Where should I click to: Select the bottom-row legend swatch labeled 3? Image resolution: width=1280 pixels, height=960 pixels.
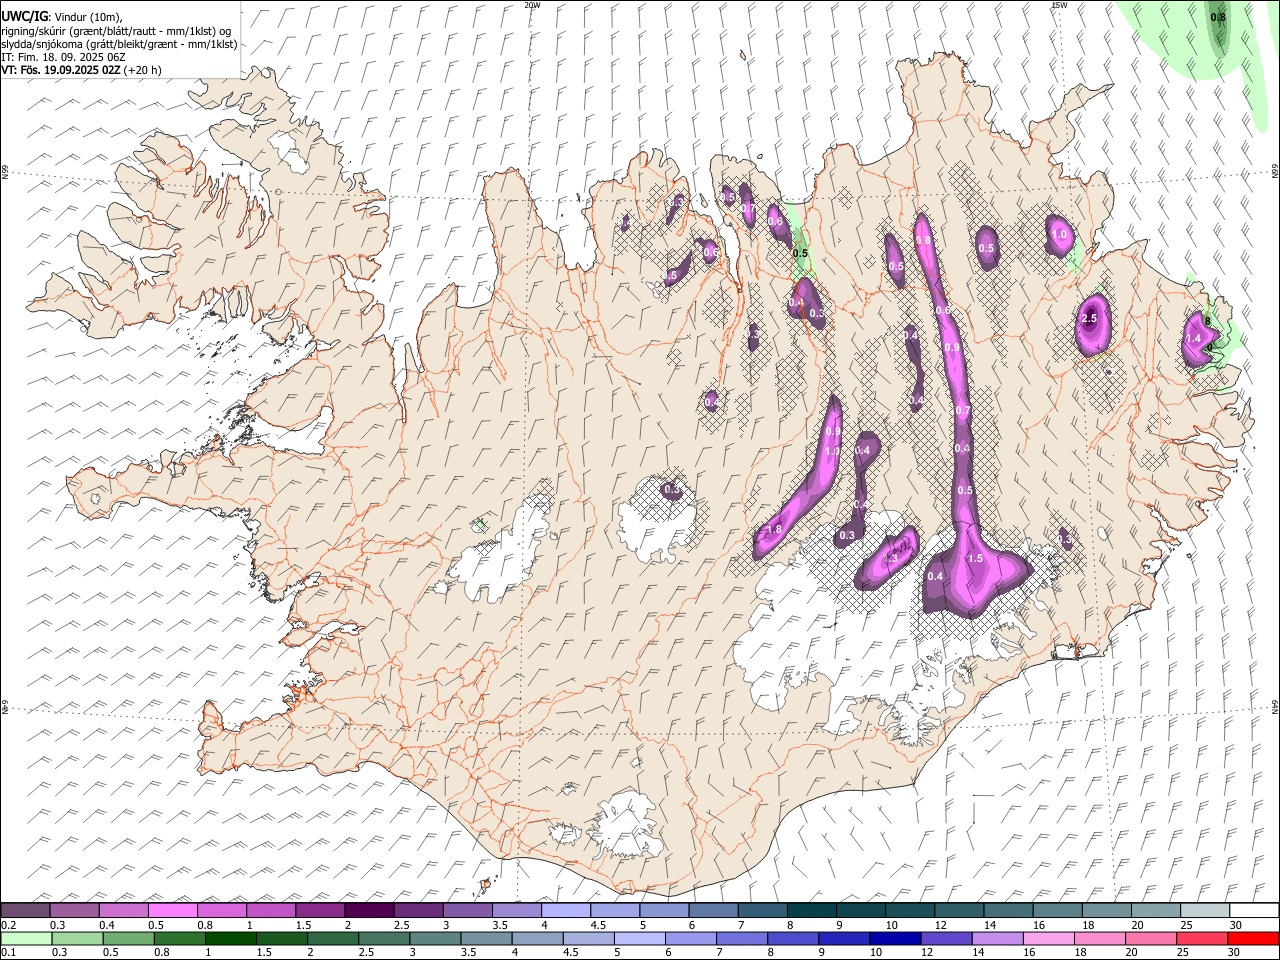point(435,938)
